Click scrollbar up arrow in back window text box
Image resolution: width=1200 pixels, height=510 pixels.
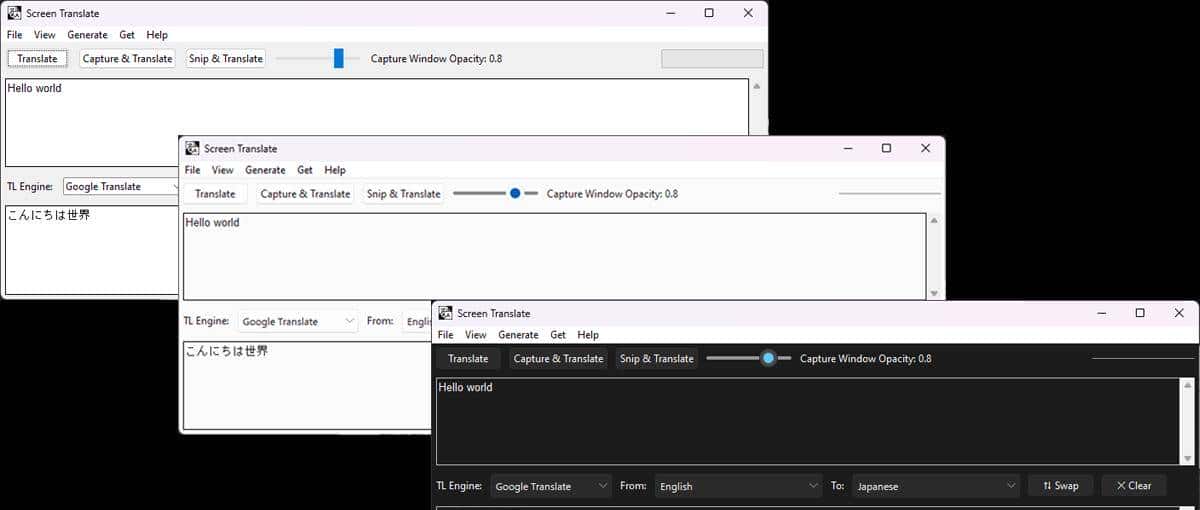pos(757,86)
